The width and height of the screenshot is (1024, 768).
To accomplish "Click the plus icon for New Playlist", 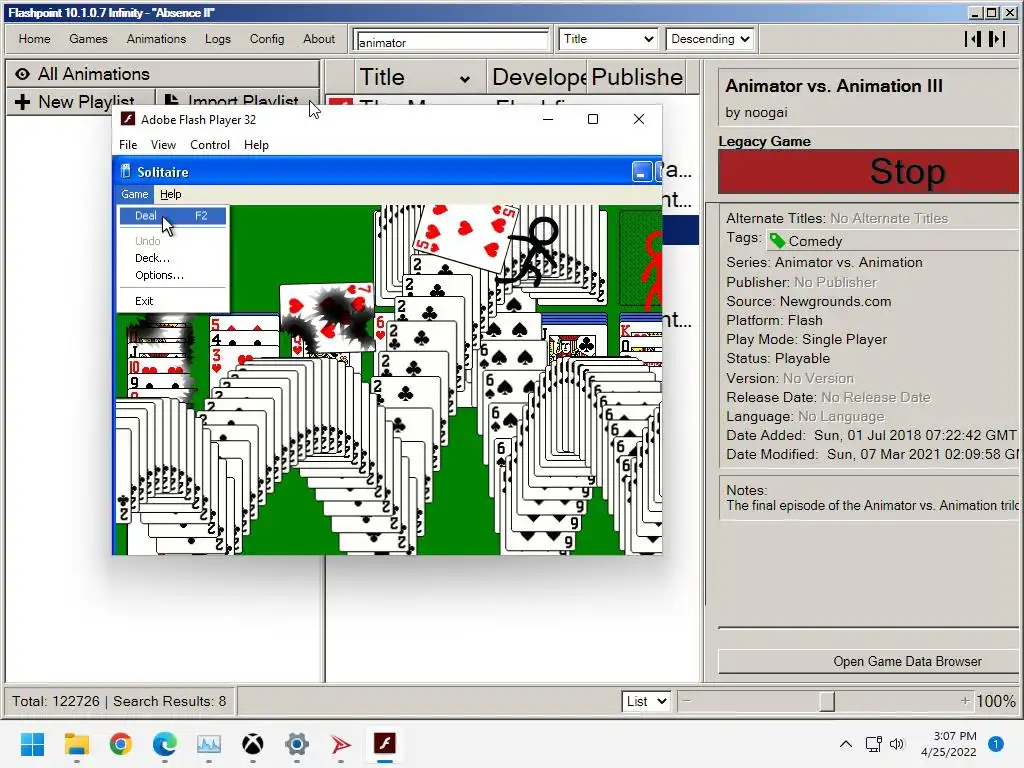I will click(22, 102).
